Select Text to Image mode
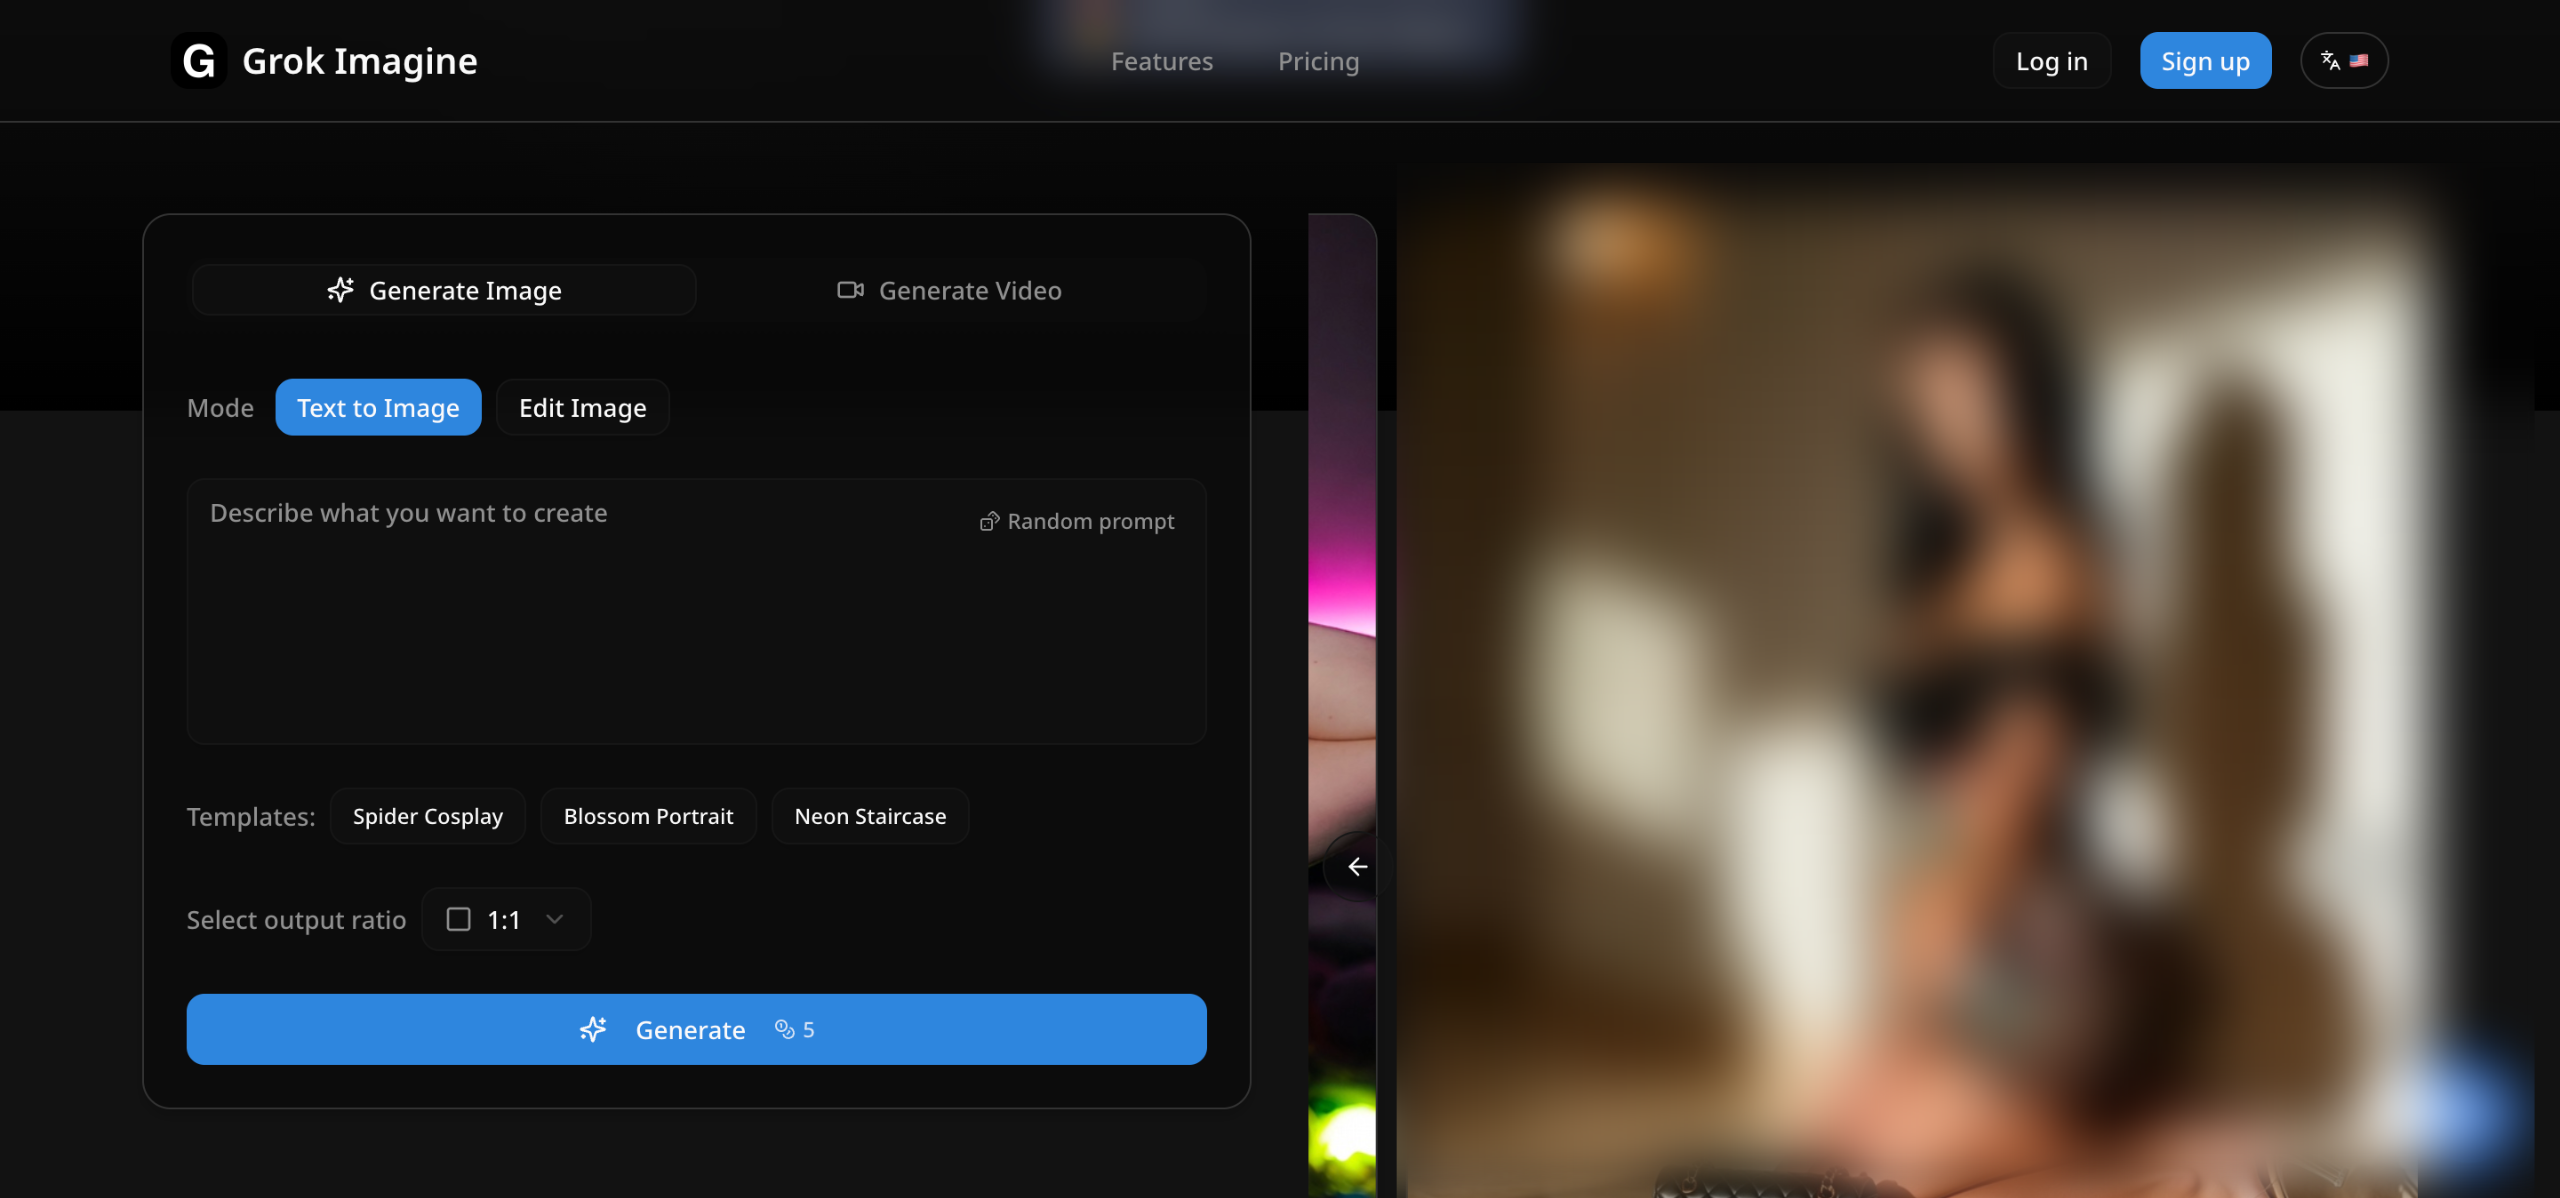2560x1198 pixels. 378,407
